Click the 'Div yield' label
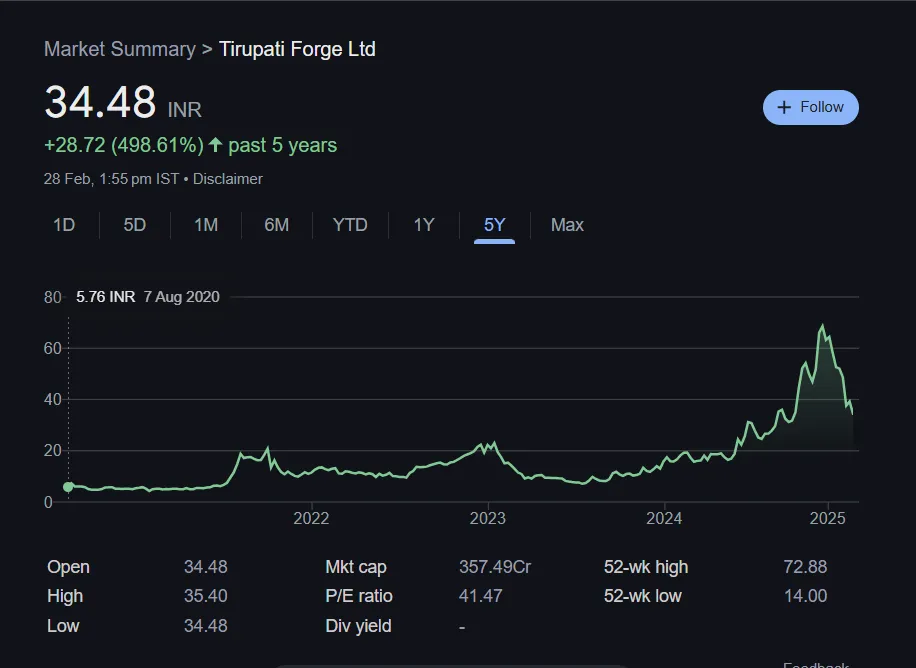Image resolution: width=916 pixels, height=668 pixels. click(x=358, y=626)
